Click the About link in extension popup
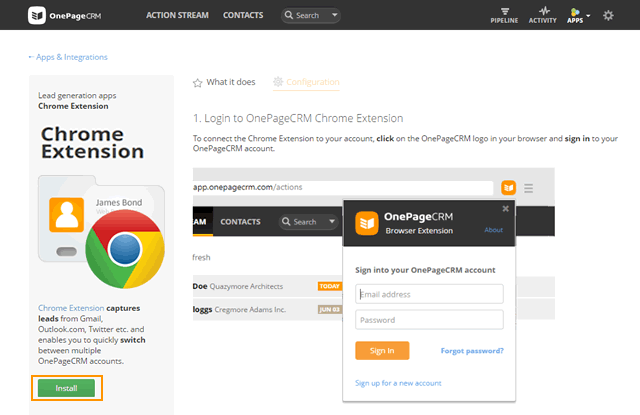The height and width of the screenshot is (415, 640). coord(493,230)
